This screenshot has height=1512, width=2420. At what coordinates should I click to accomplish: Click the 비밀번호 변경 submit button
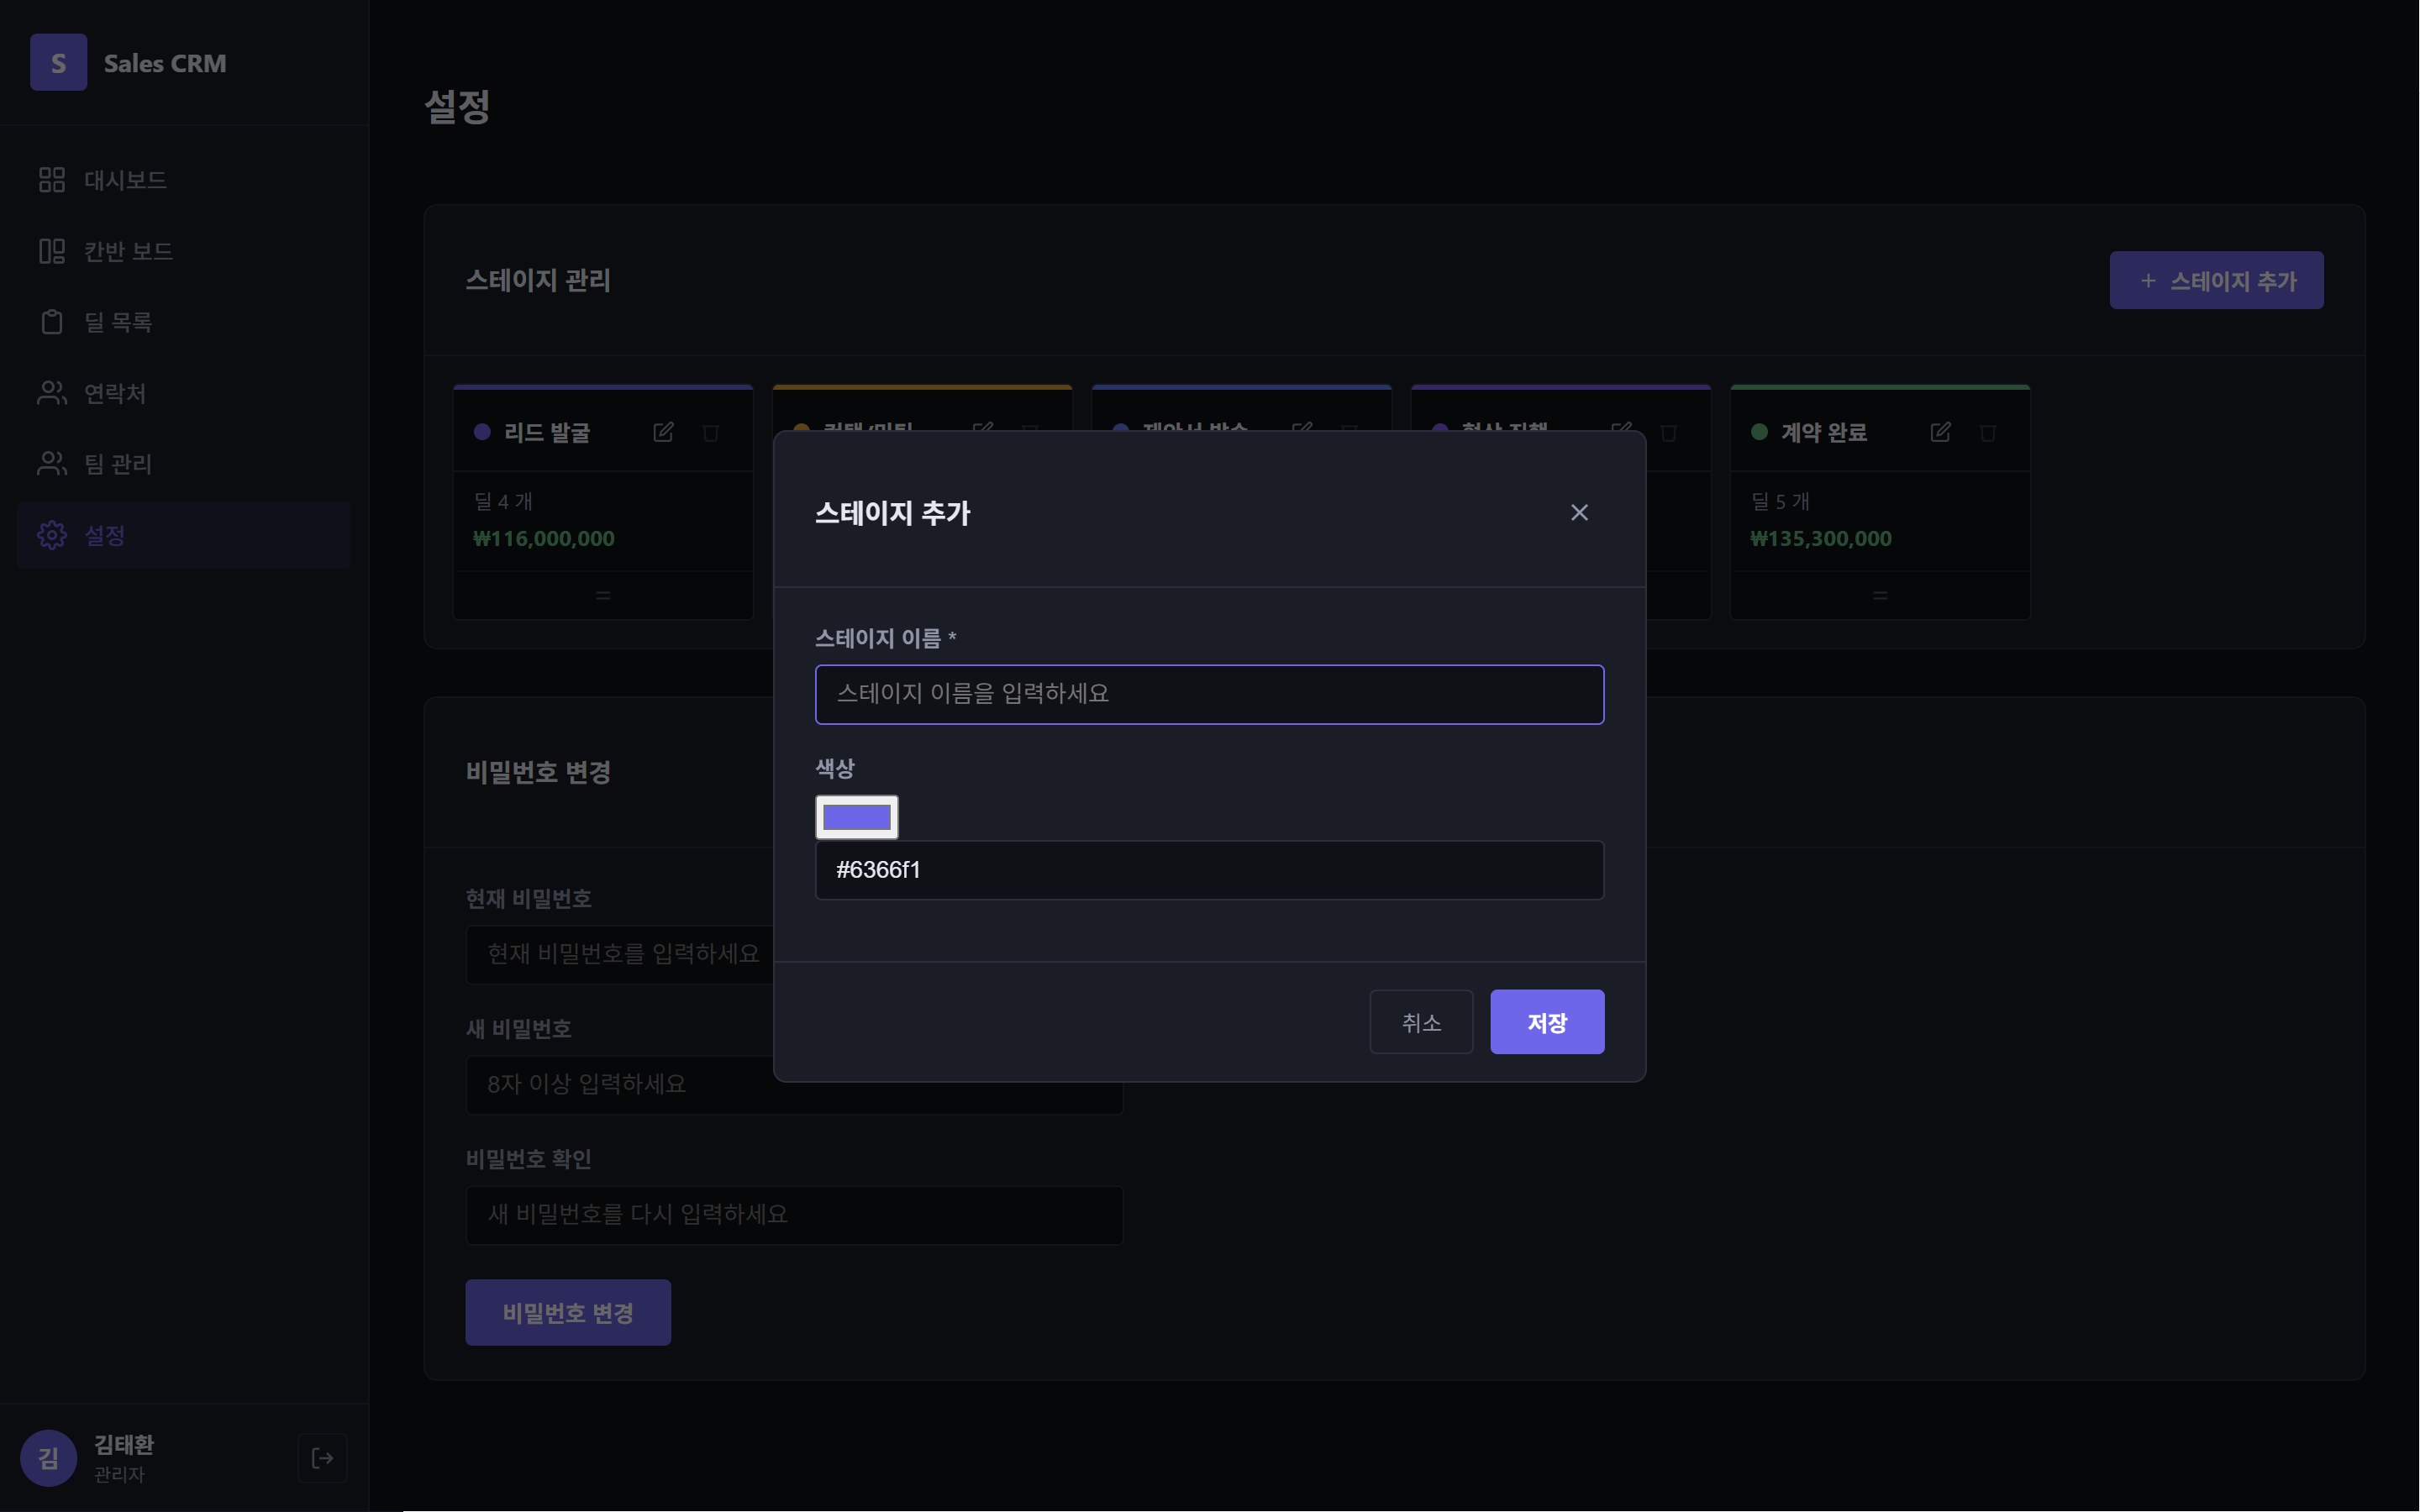(568, 1312)
